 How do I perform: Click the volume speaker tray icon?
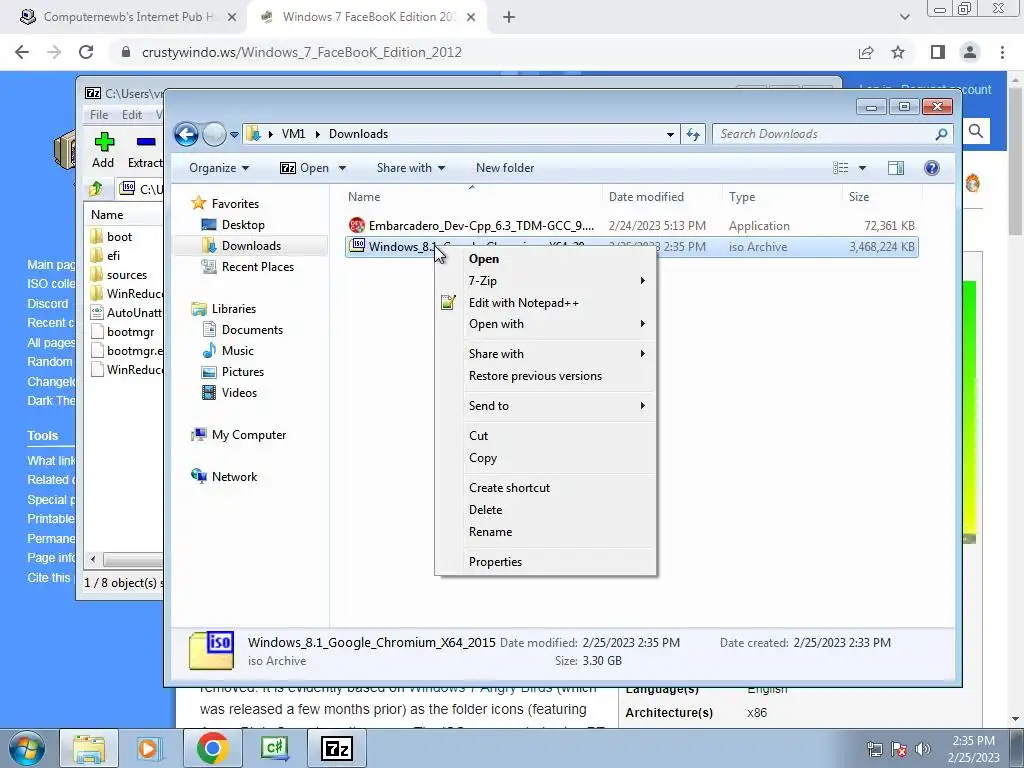tap(923, 749)
